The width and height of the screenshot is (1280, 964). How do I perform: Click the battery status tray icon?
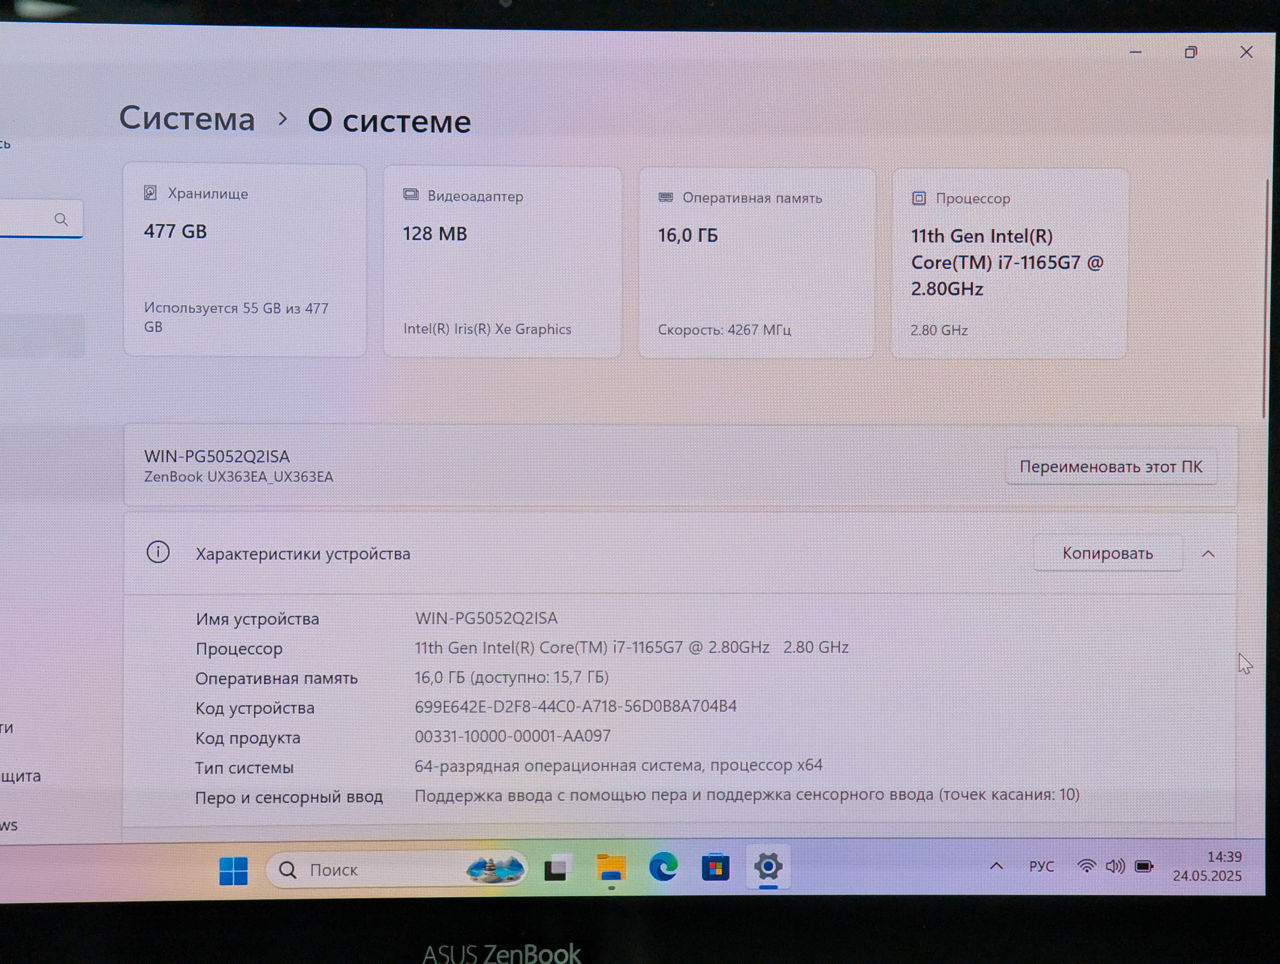pos(1144,866)
